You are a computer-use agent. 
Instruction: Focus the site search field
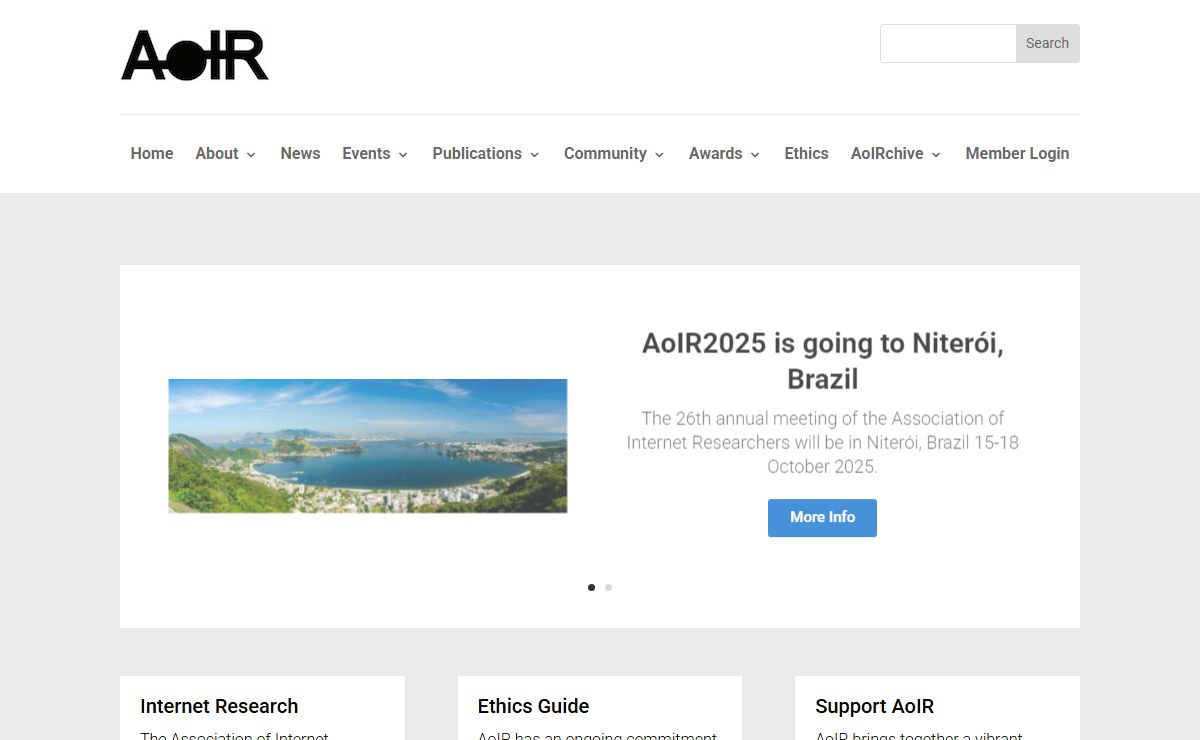point(948,43)
